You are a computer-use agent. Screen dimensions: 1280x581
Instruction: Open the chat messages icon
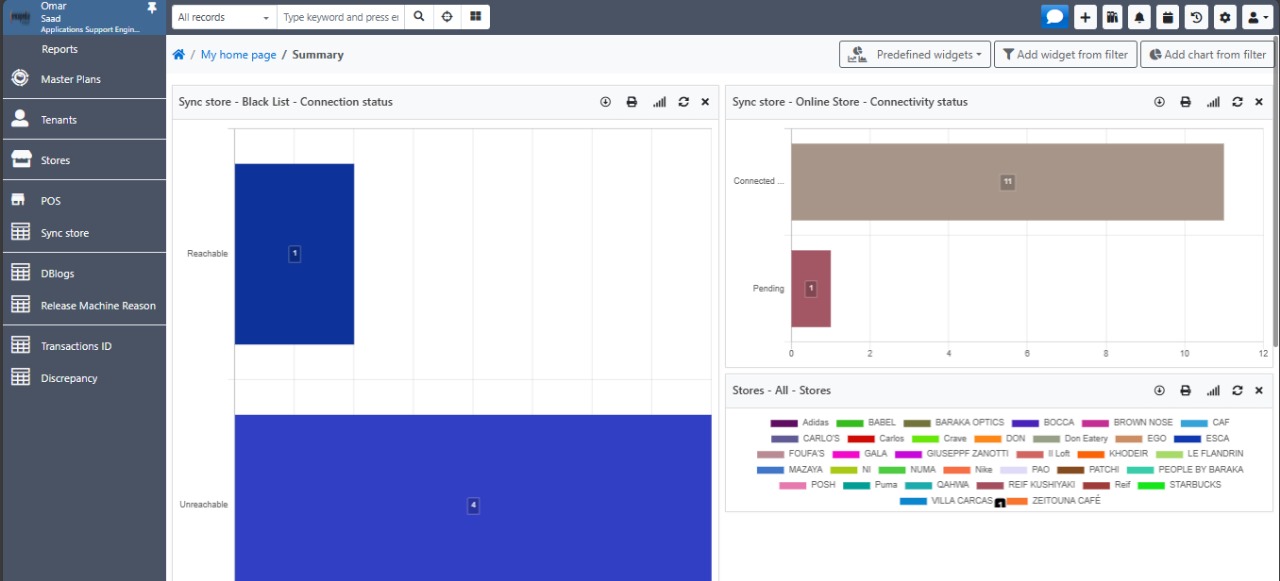point(1054,17)
